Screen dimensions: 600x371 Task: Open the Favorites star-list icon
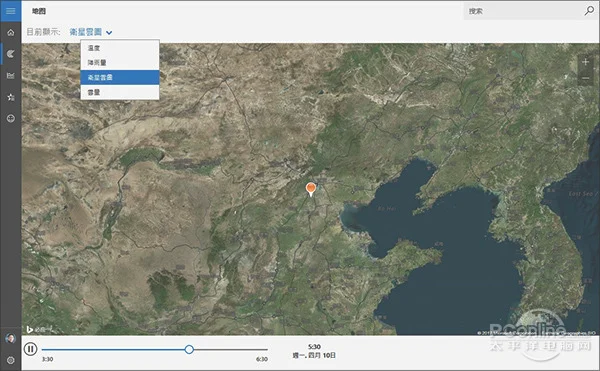point(11,97)
